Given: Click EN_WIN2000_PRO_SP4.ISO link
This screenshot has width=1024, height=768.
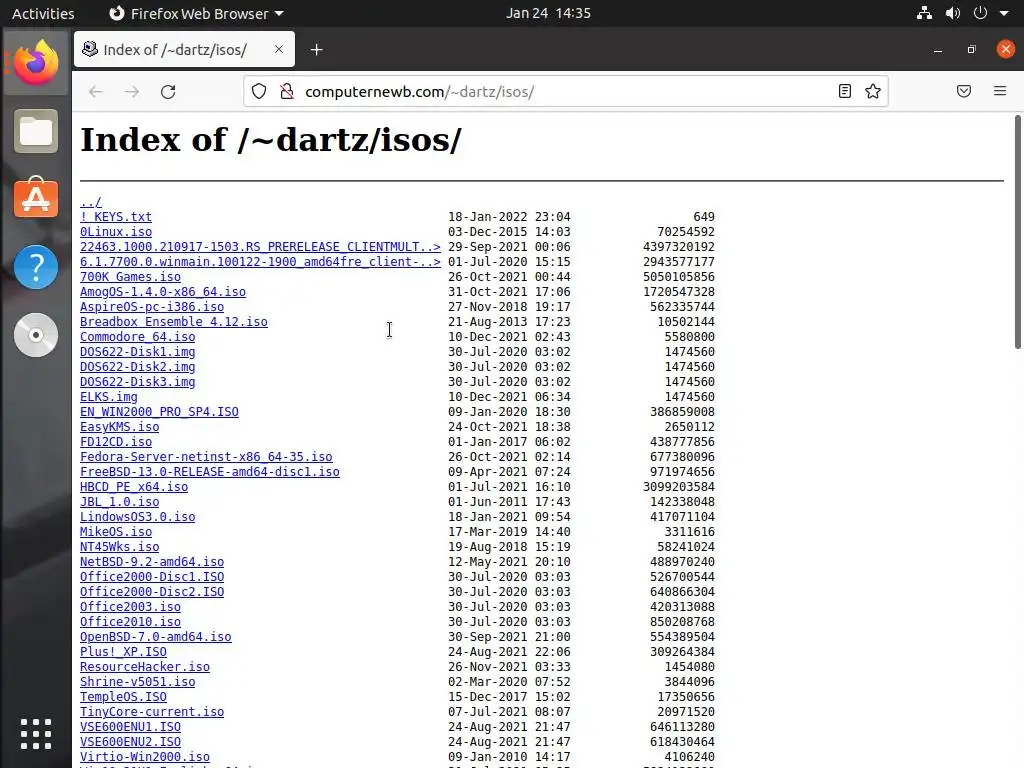Looking at the screenshot, I should [x=159, y=412].
